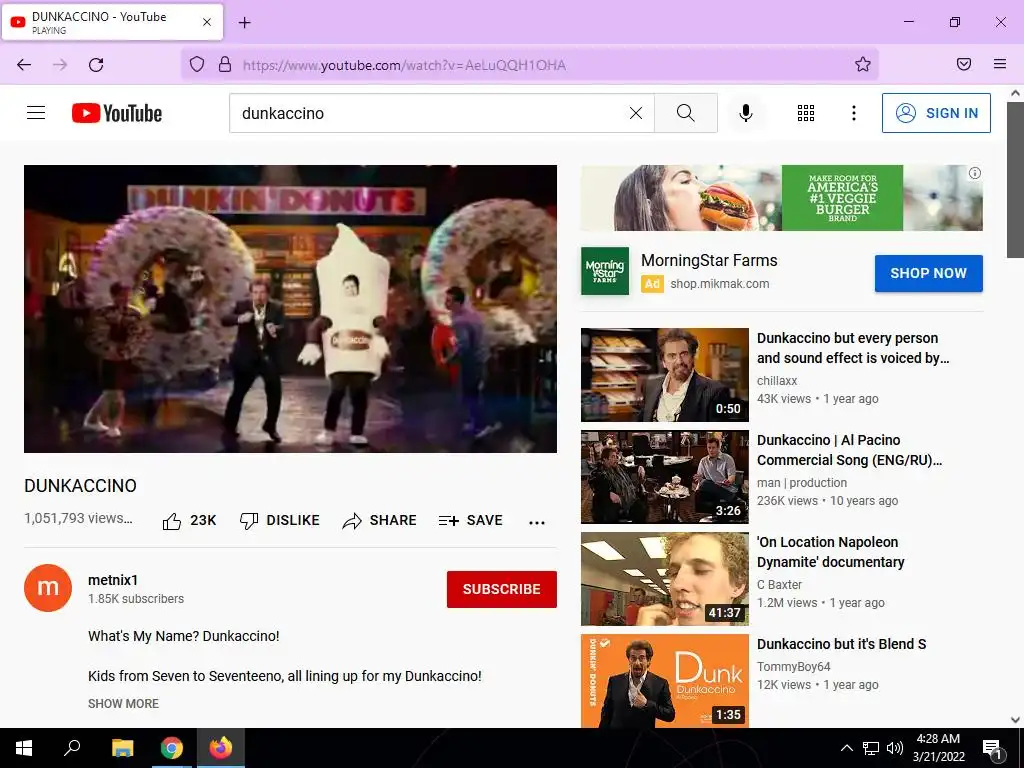The width and height of the screenshot is (1024, 768).
Task: Show hidden system tray icons
Action: [846, 748]
